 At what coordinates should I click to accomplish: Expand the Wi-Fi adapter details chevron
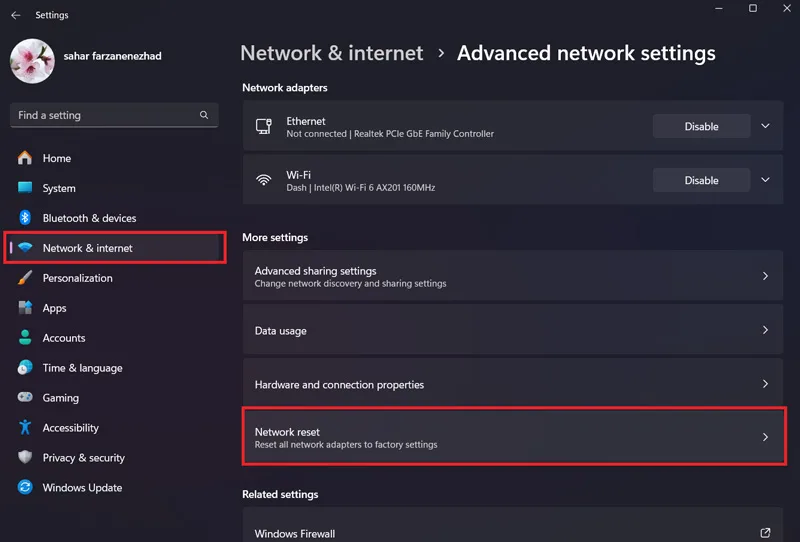click(x=765, y=180)
